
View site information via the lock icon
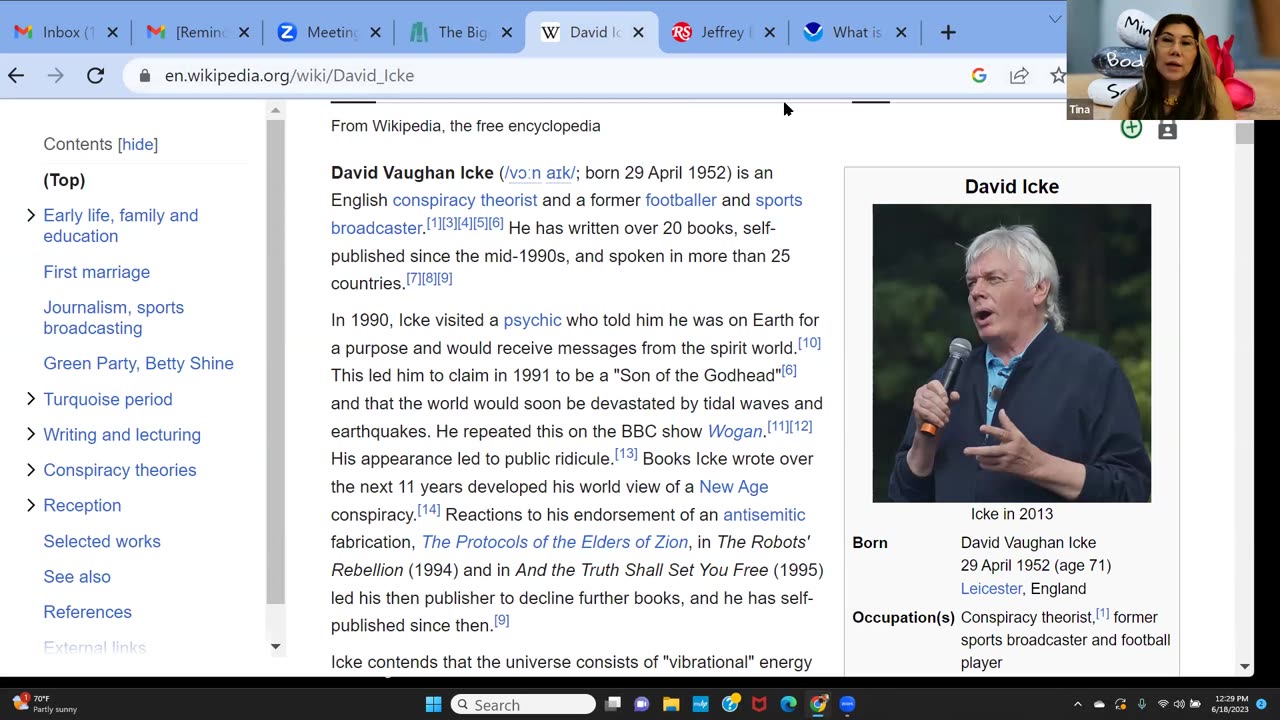coord(146,75)
